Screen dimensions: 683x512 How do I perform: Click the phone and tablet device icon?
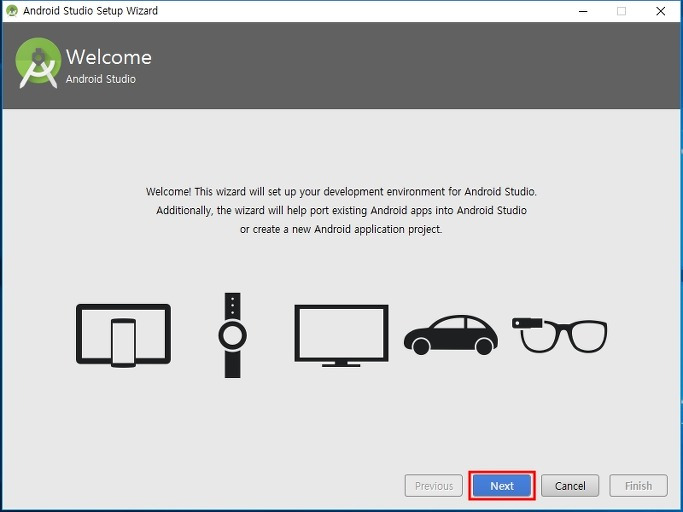123,336
